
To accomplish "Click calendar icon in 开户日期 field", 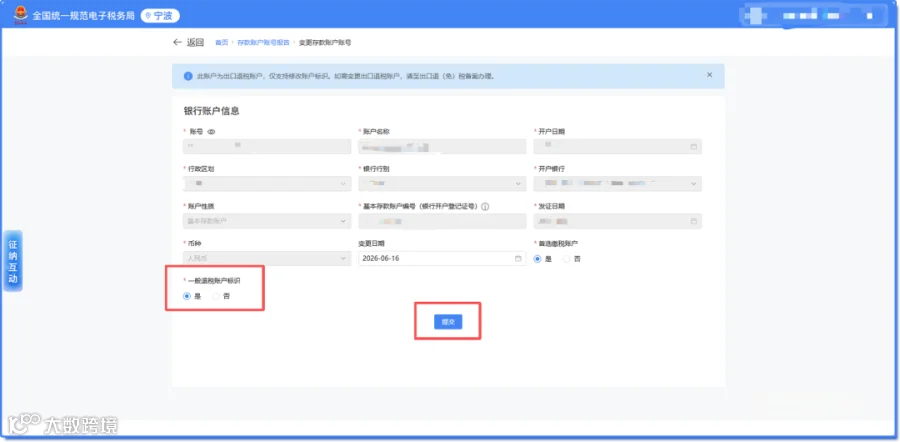I will [x=693, y=147].
